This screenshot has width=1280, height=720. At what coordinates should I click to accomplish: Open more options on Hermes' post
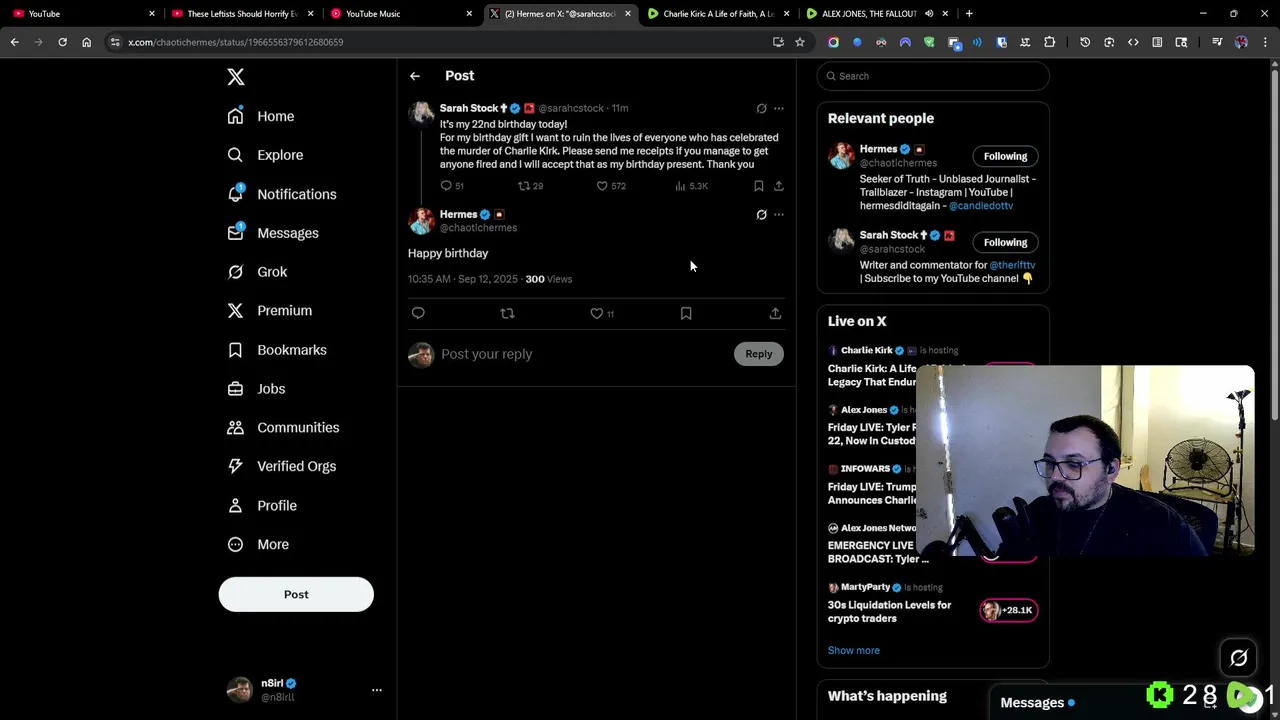779,214
